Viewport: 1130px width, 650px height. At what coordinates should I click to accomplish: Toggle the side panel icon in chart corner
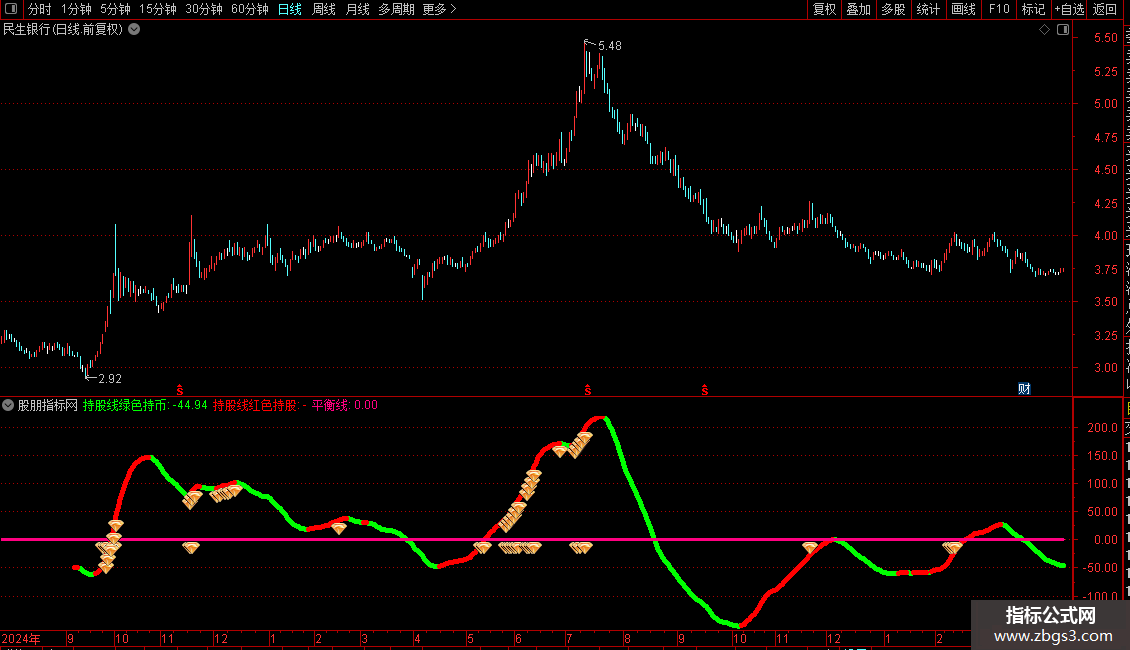point(1063,30)
